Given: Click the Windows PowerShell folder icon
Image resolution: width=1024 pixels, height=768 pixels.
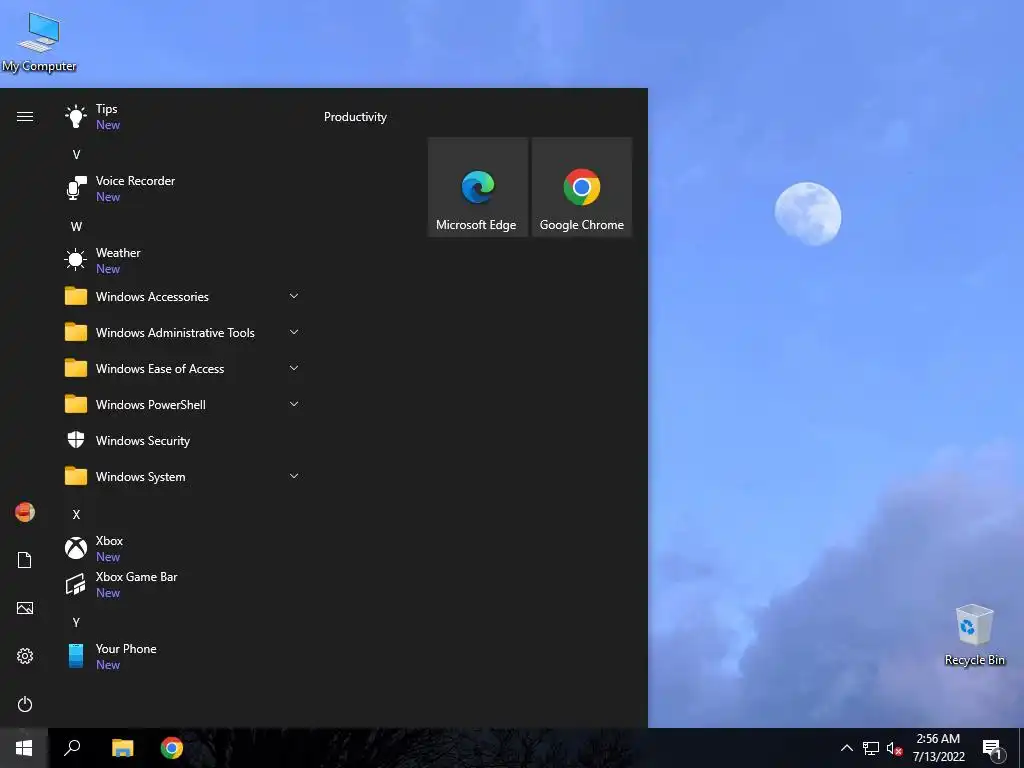Looking at the screenshot, I should point(76,404).
